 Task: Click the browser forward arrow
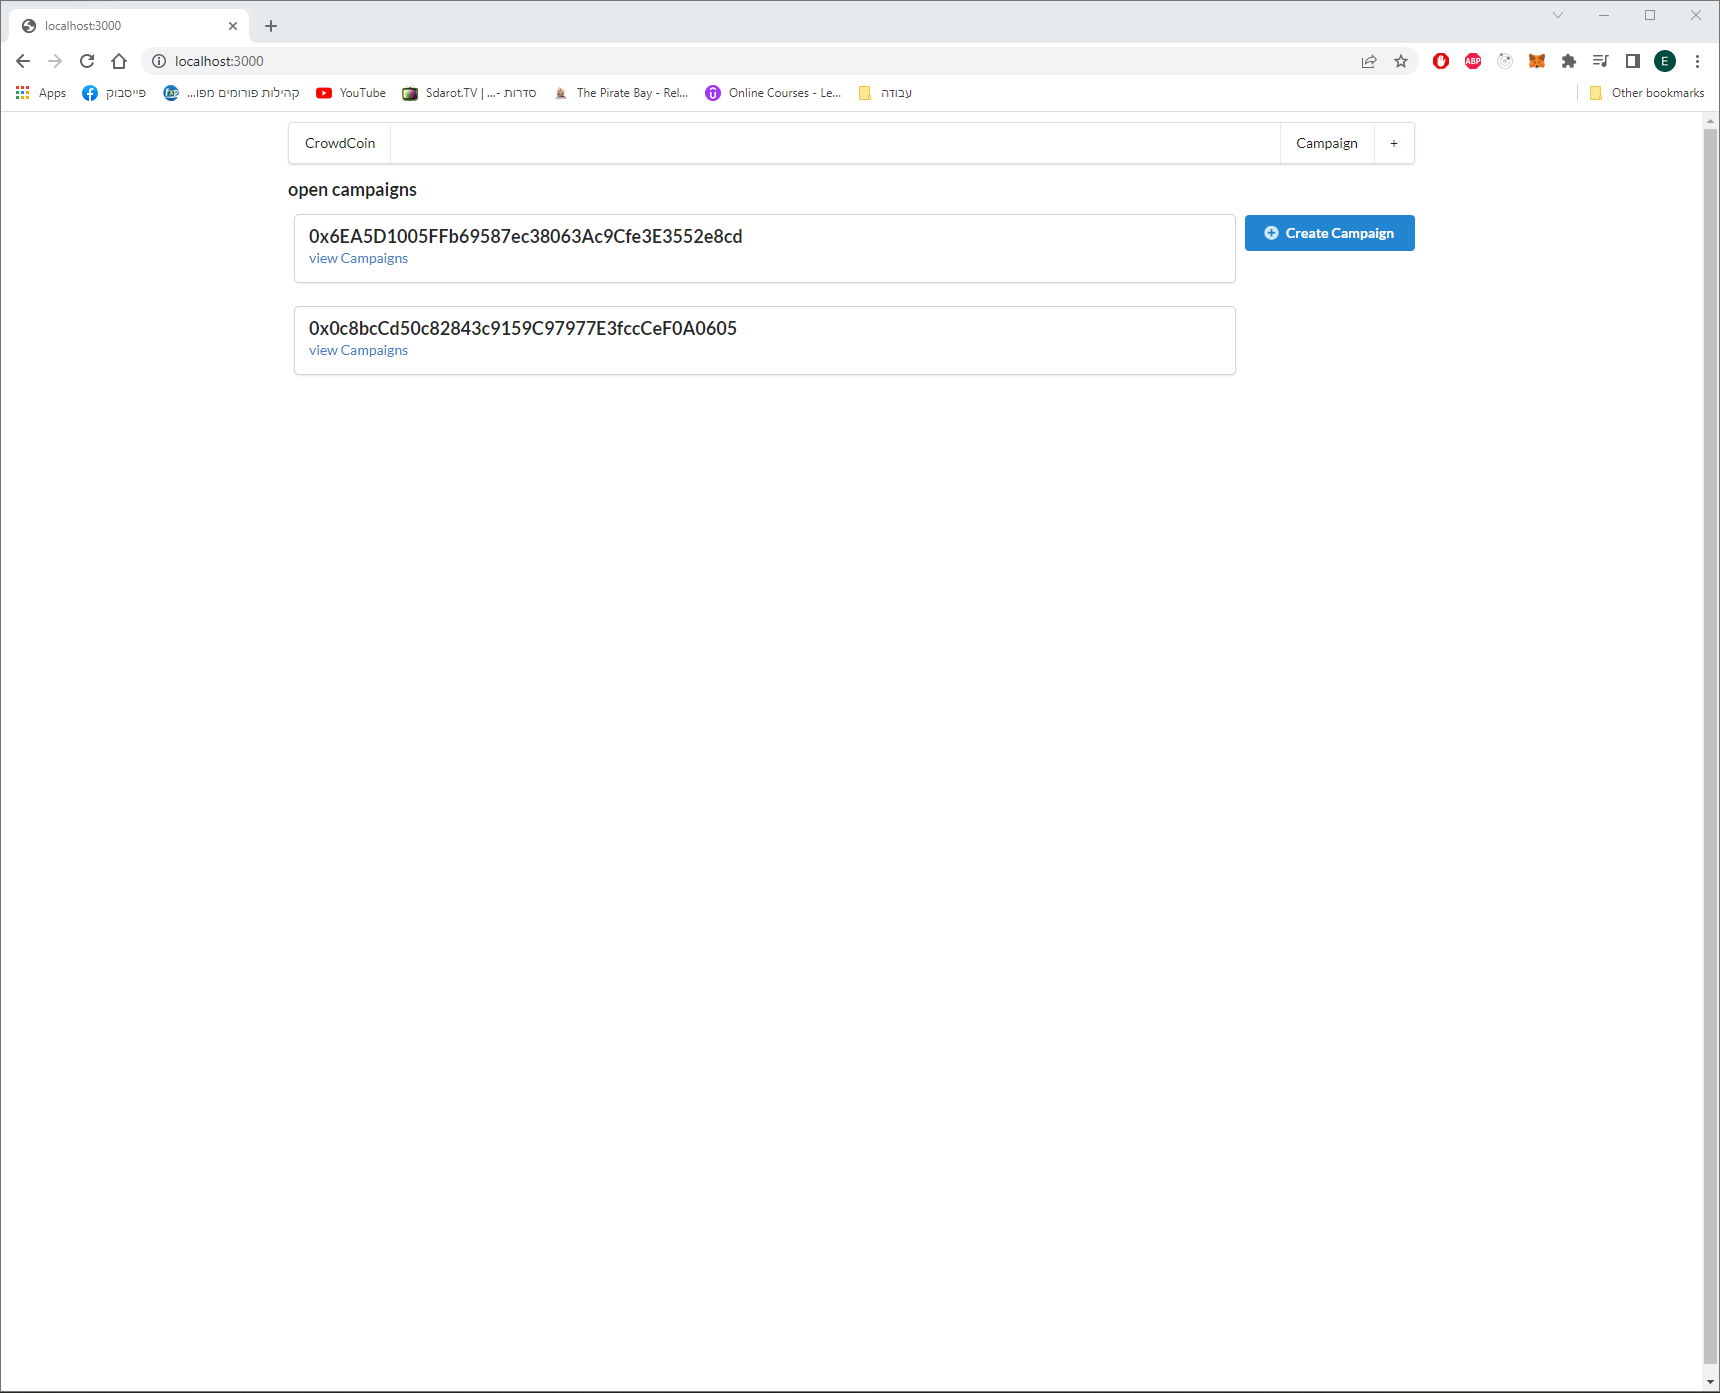(55, 61)
